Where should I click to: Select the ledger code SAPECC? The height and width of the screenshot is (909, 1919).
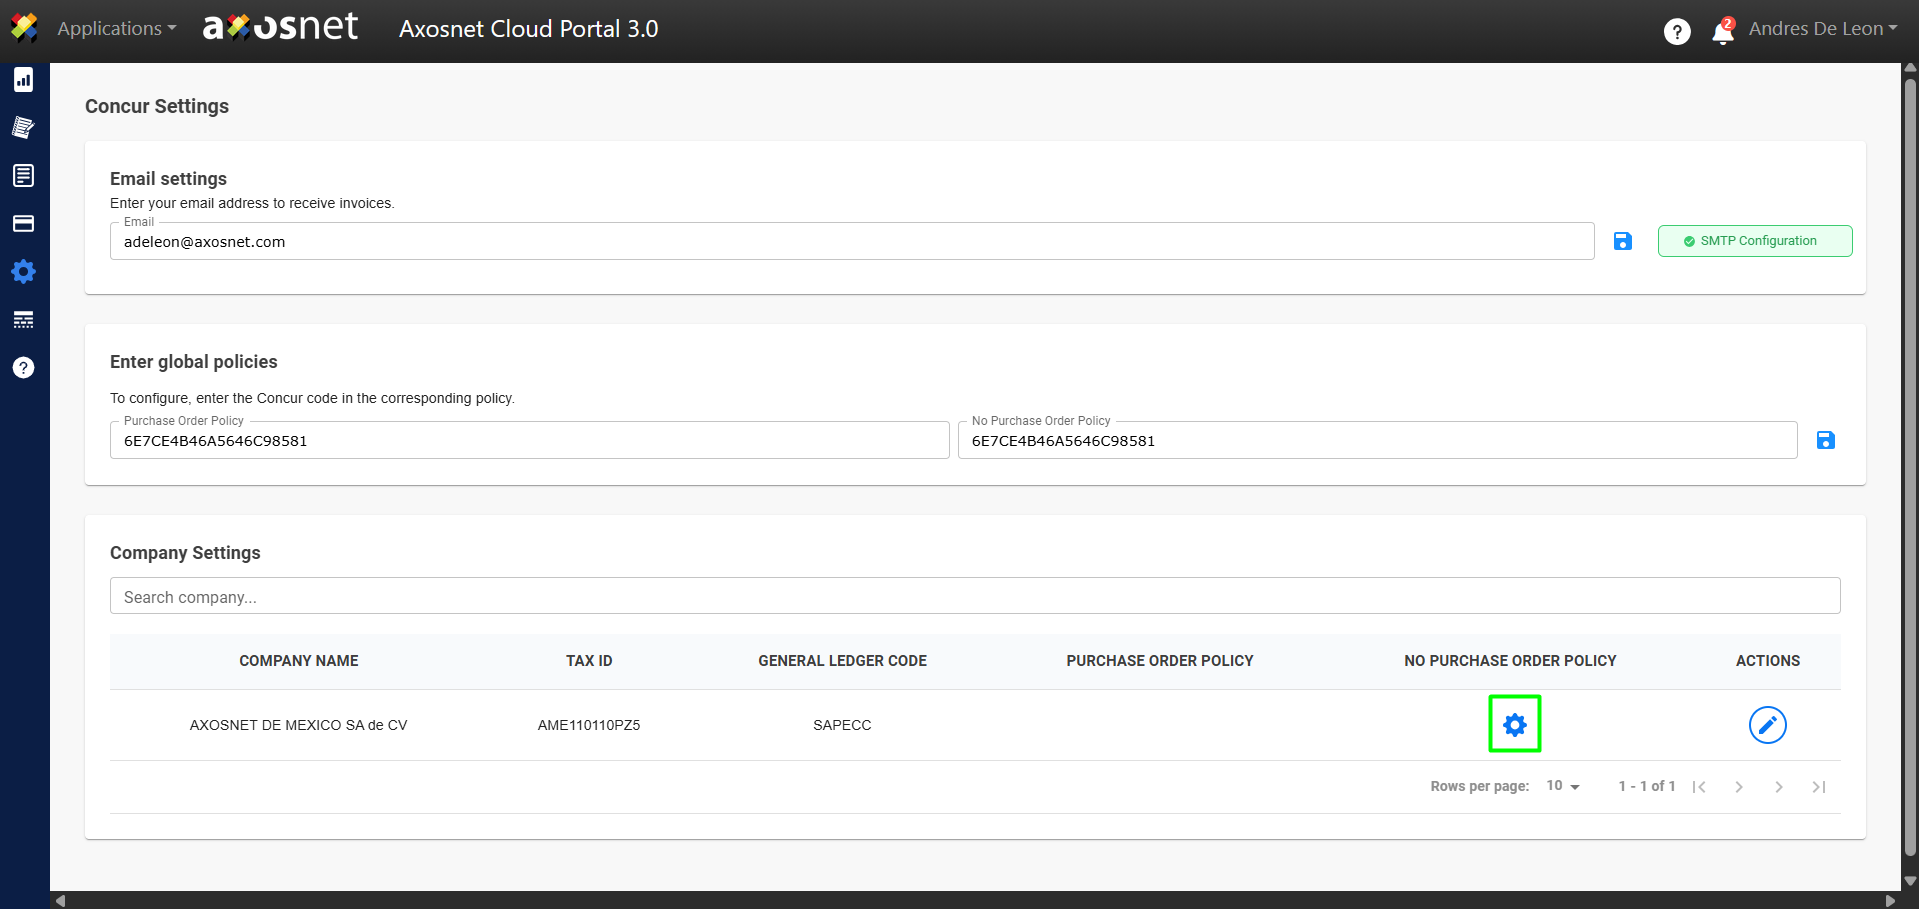[842, 725]
